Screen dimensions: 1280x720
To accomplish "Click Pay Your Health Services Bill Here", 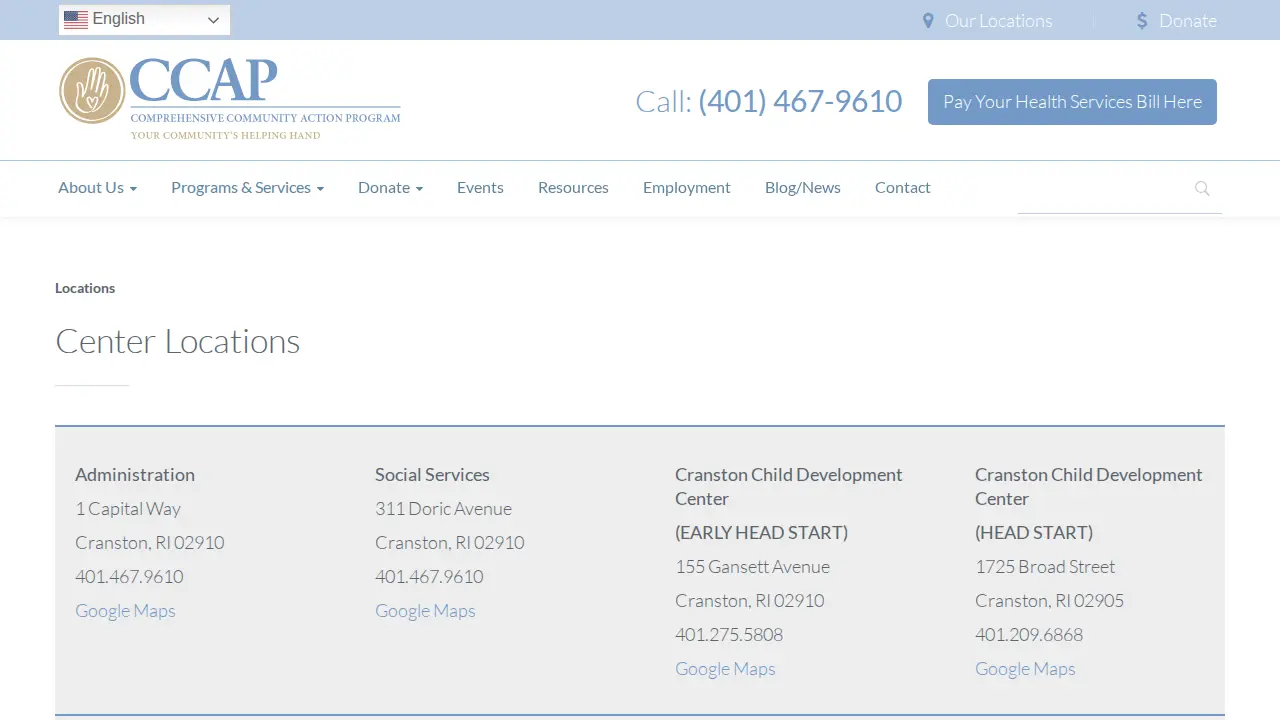I will [x=1072, y=102].
